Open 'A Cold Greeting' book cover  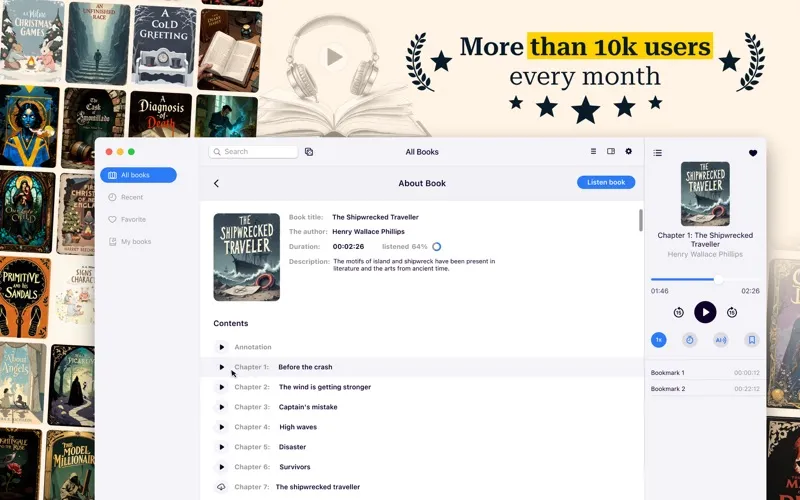[x=164, y=46]
